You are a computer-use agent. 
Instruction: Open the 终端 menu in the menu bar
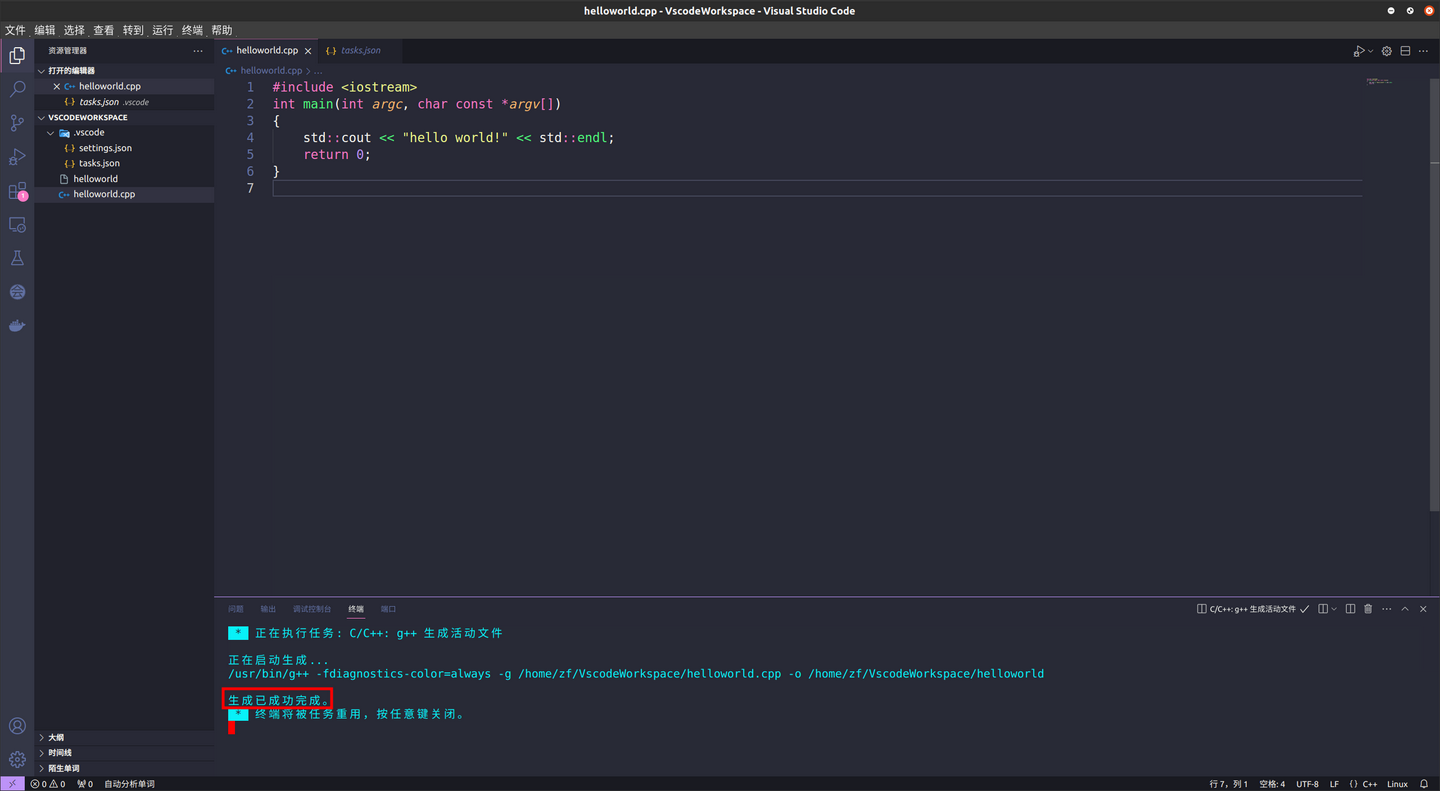(191, 30)
